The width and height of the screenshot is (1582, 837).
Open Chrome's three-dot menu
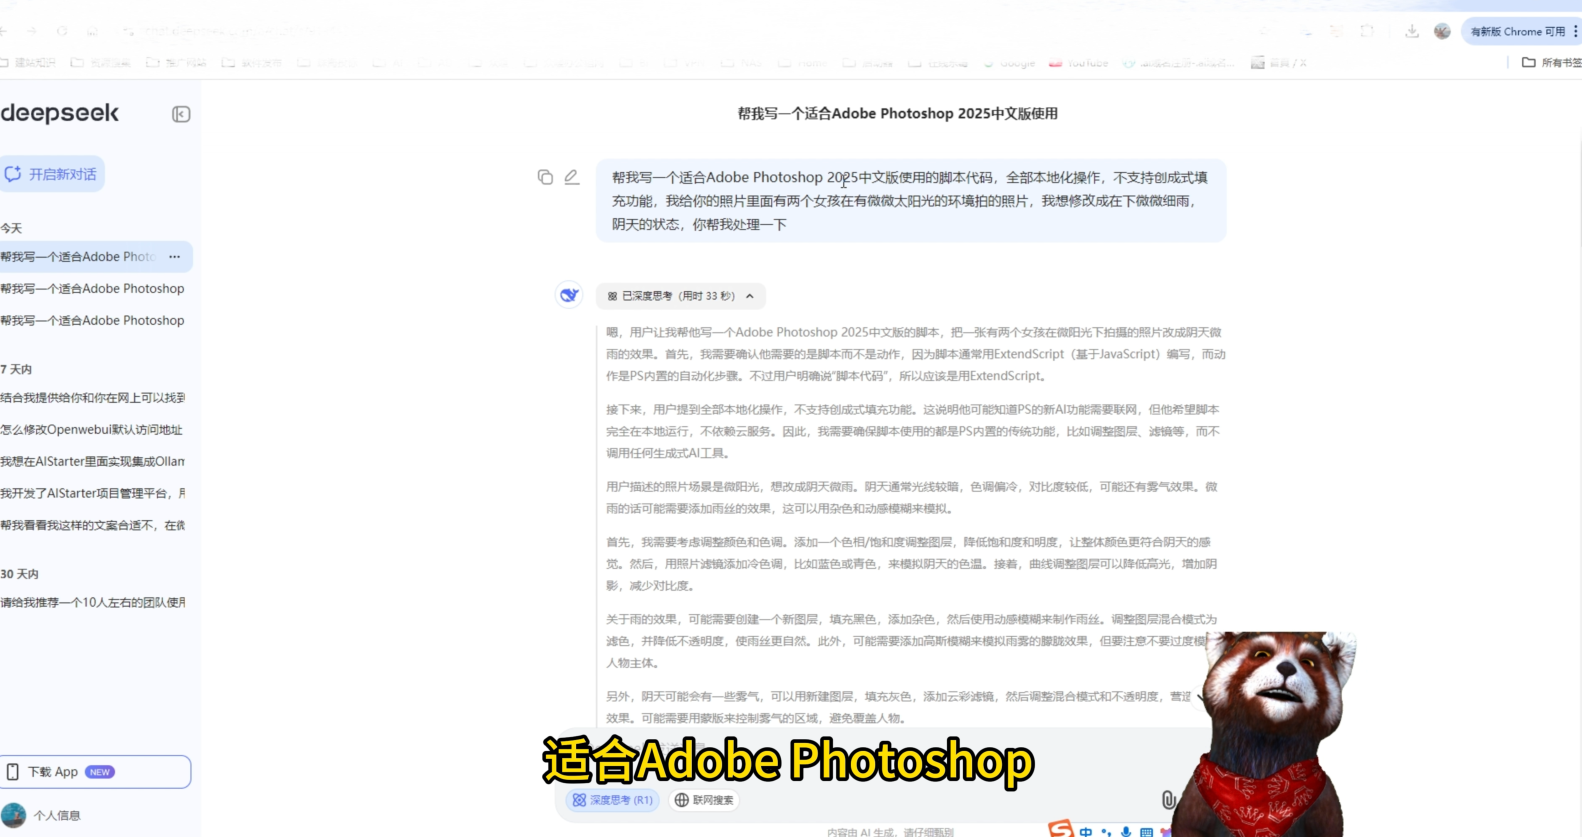[x=1575, y=31]
